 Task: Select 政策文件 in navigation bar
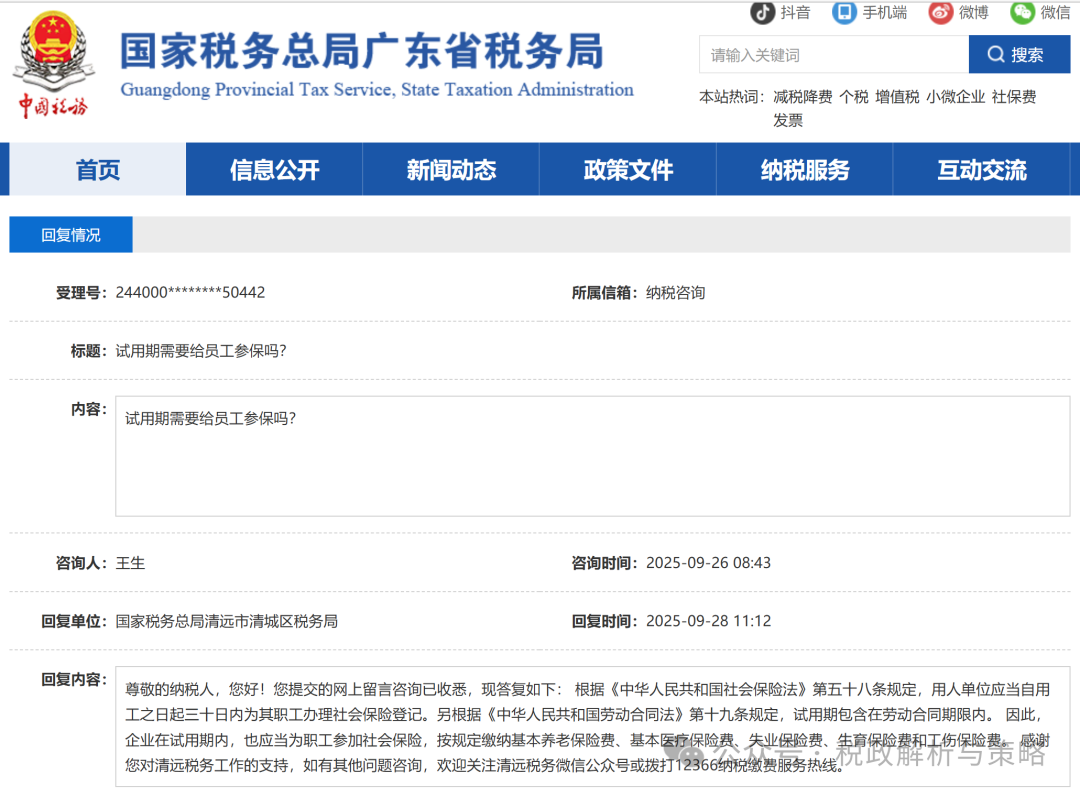tap(628, 170)
